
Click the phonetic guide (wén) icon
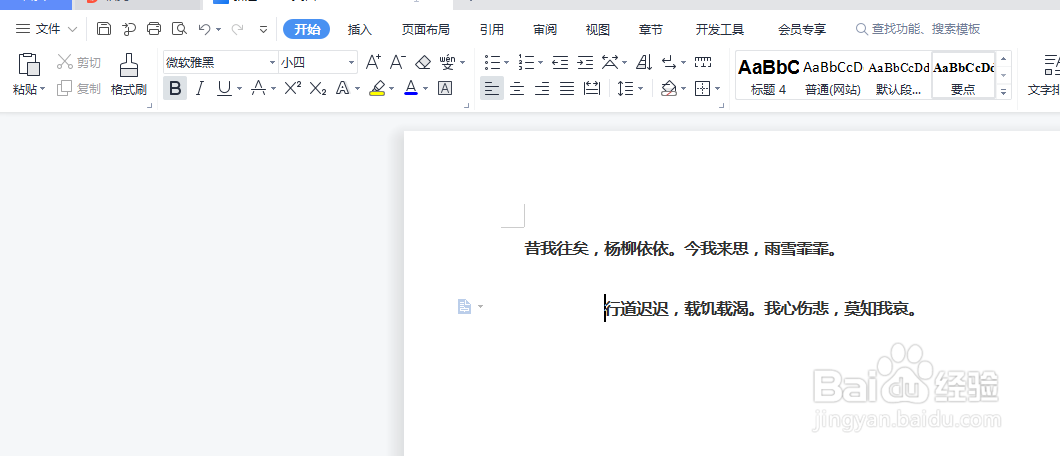[x=447, y=63]
